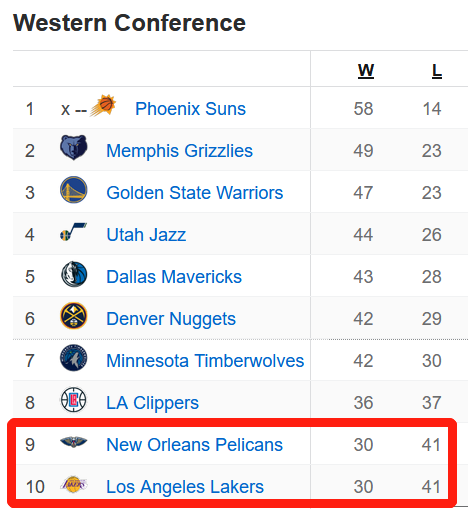This screenshot has height=509, width=468.
Task: Open the Golden State Warriors link
Action: coord(195,193)
